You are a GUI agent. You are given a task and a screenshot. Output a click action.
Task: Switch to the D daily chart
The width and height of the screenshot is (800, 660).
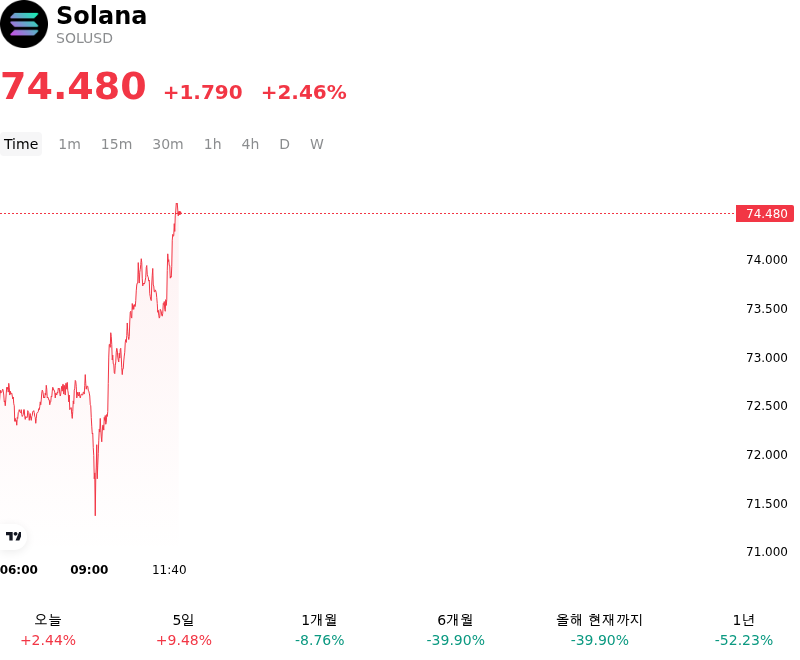(285, 144)
